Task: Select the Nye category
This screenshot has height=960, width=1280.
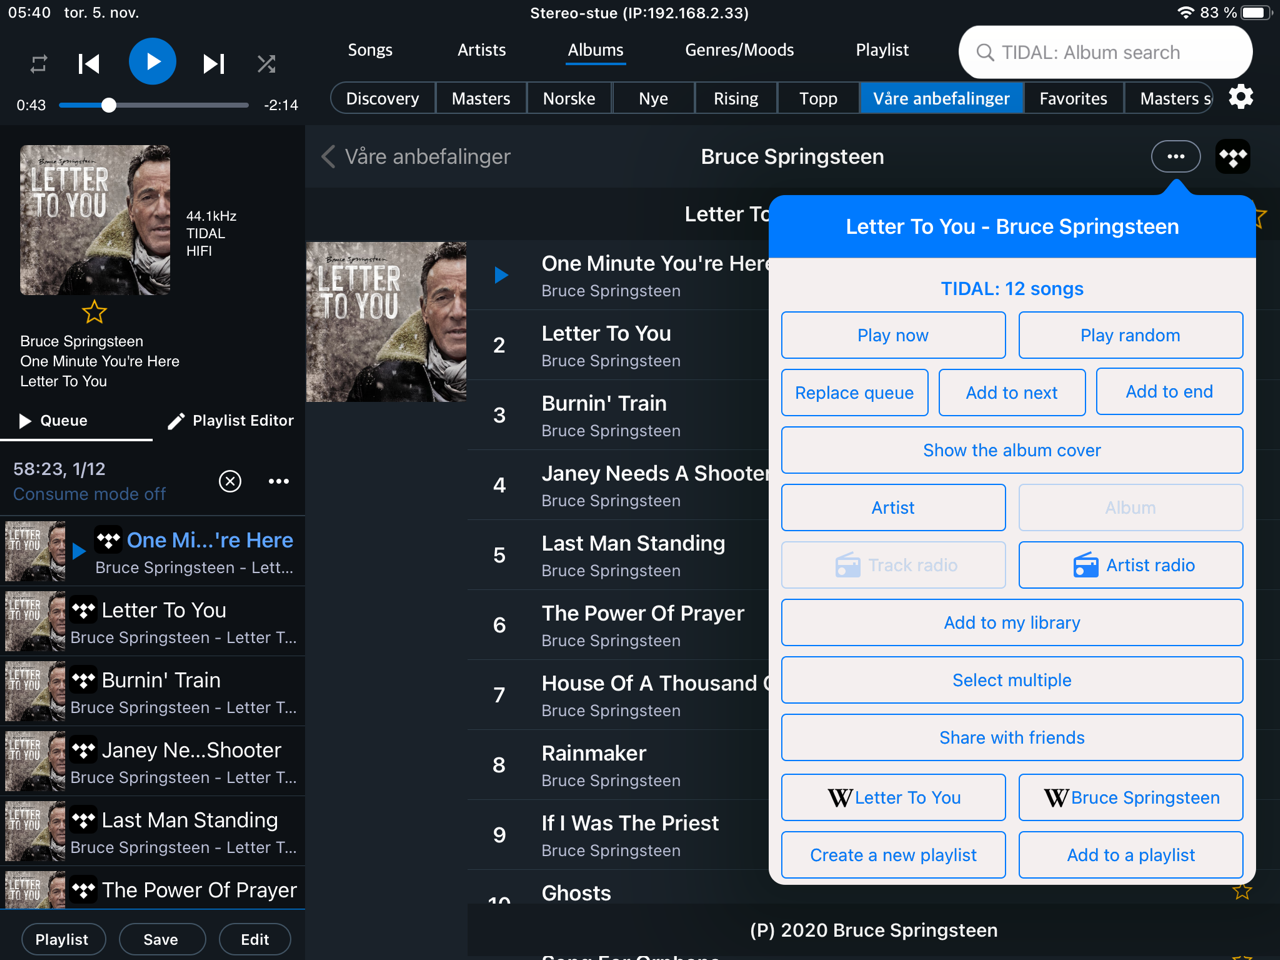Action: (653, 98)
